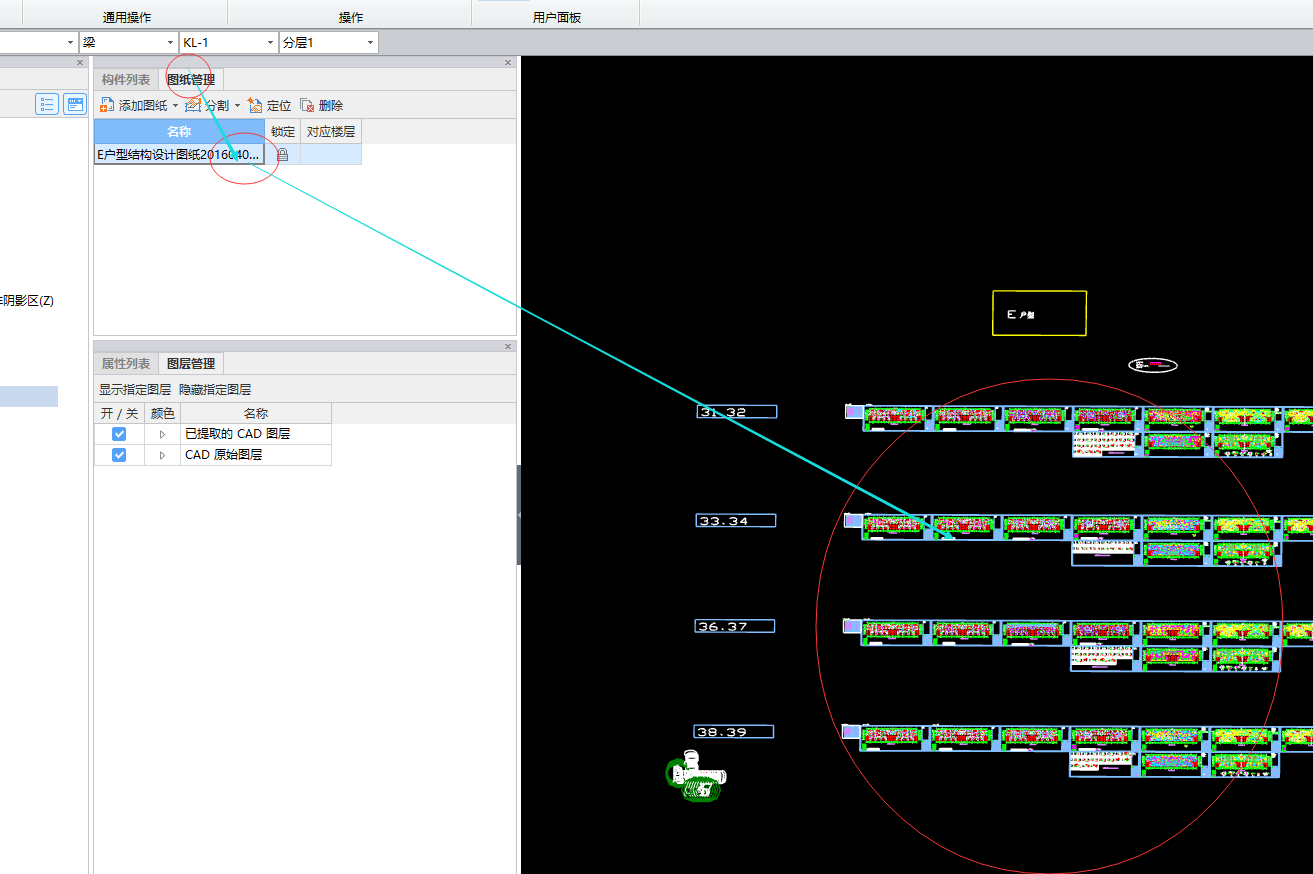Click 31.32 elevation label in drawing
The width and height of the screenshot is (1313, 874).
pos(737,412)
